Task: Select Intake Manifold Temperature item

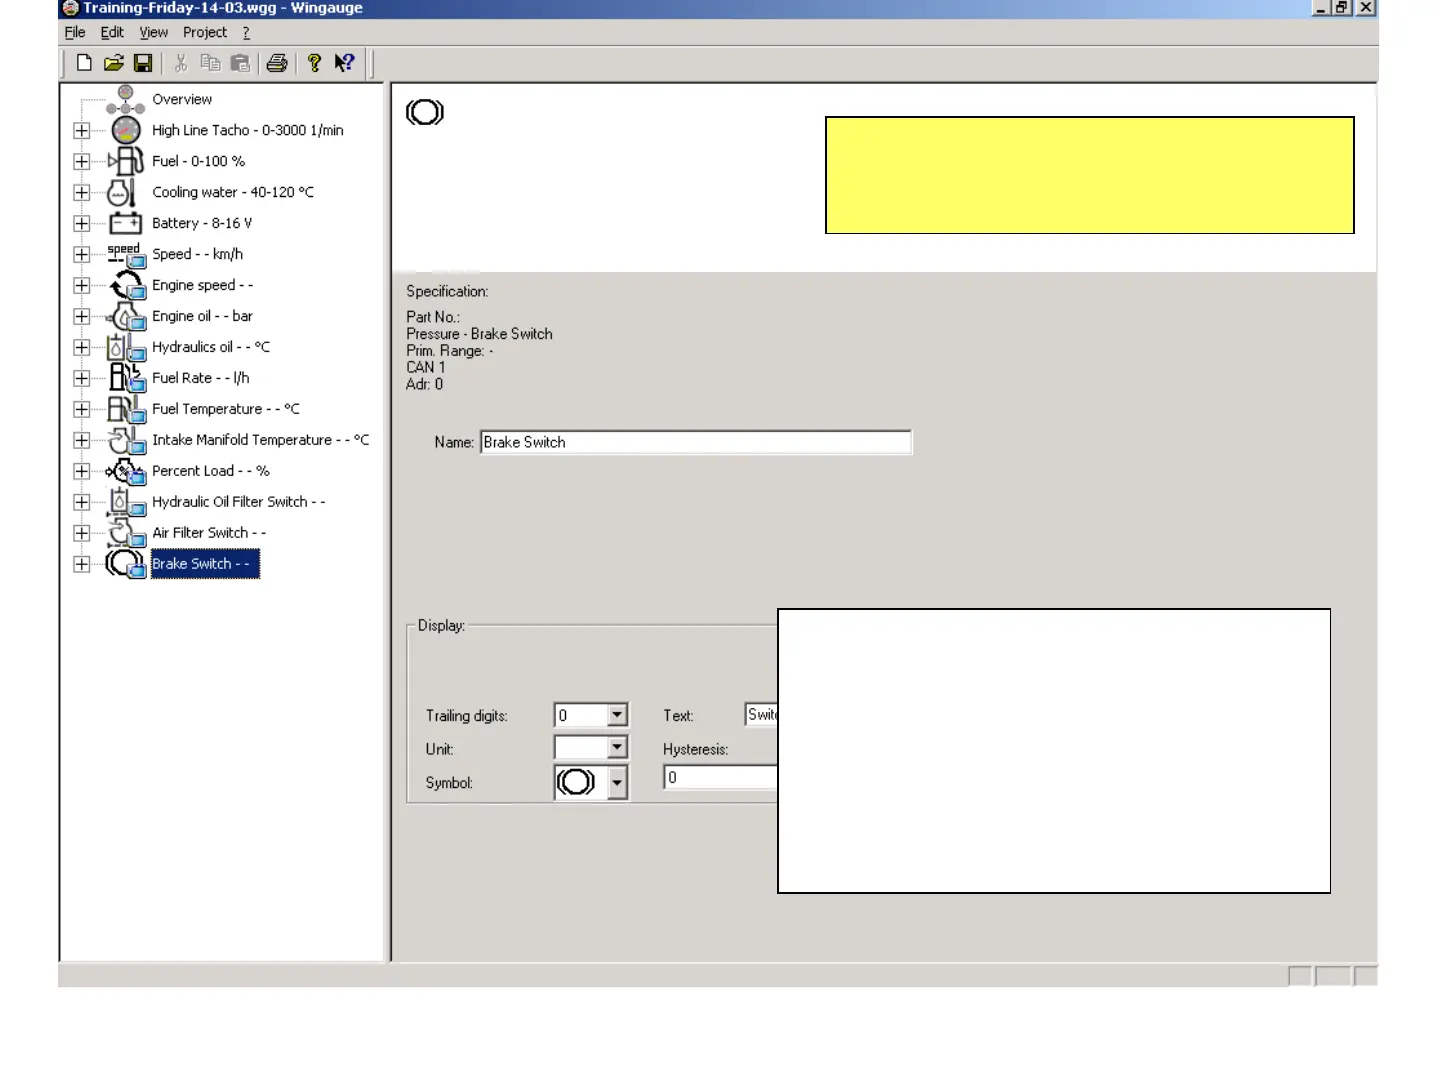Action: (261, 440)
